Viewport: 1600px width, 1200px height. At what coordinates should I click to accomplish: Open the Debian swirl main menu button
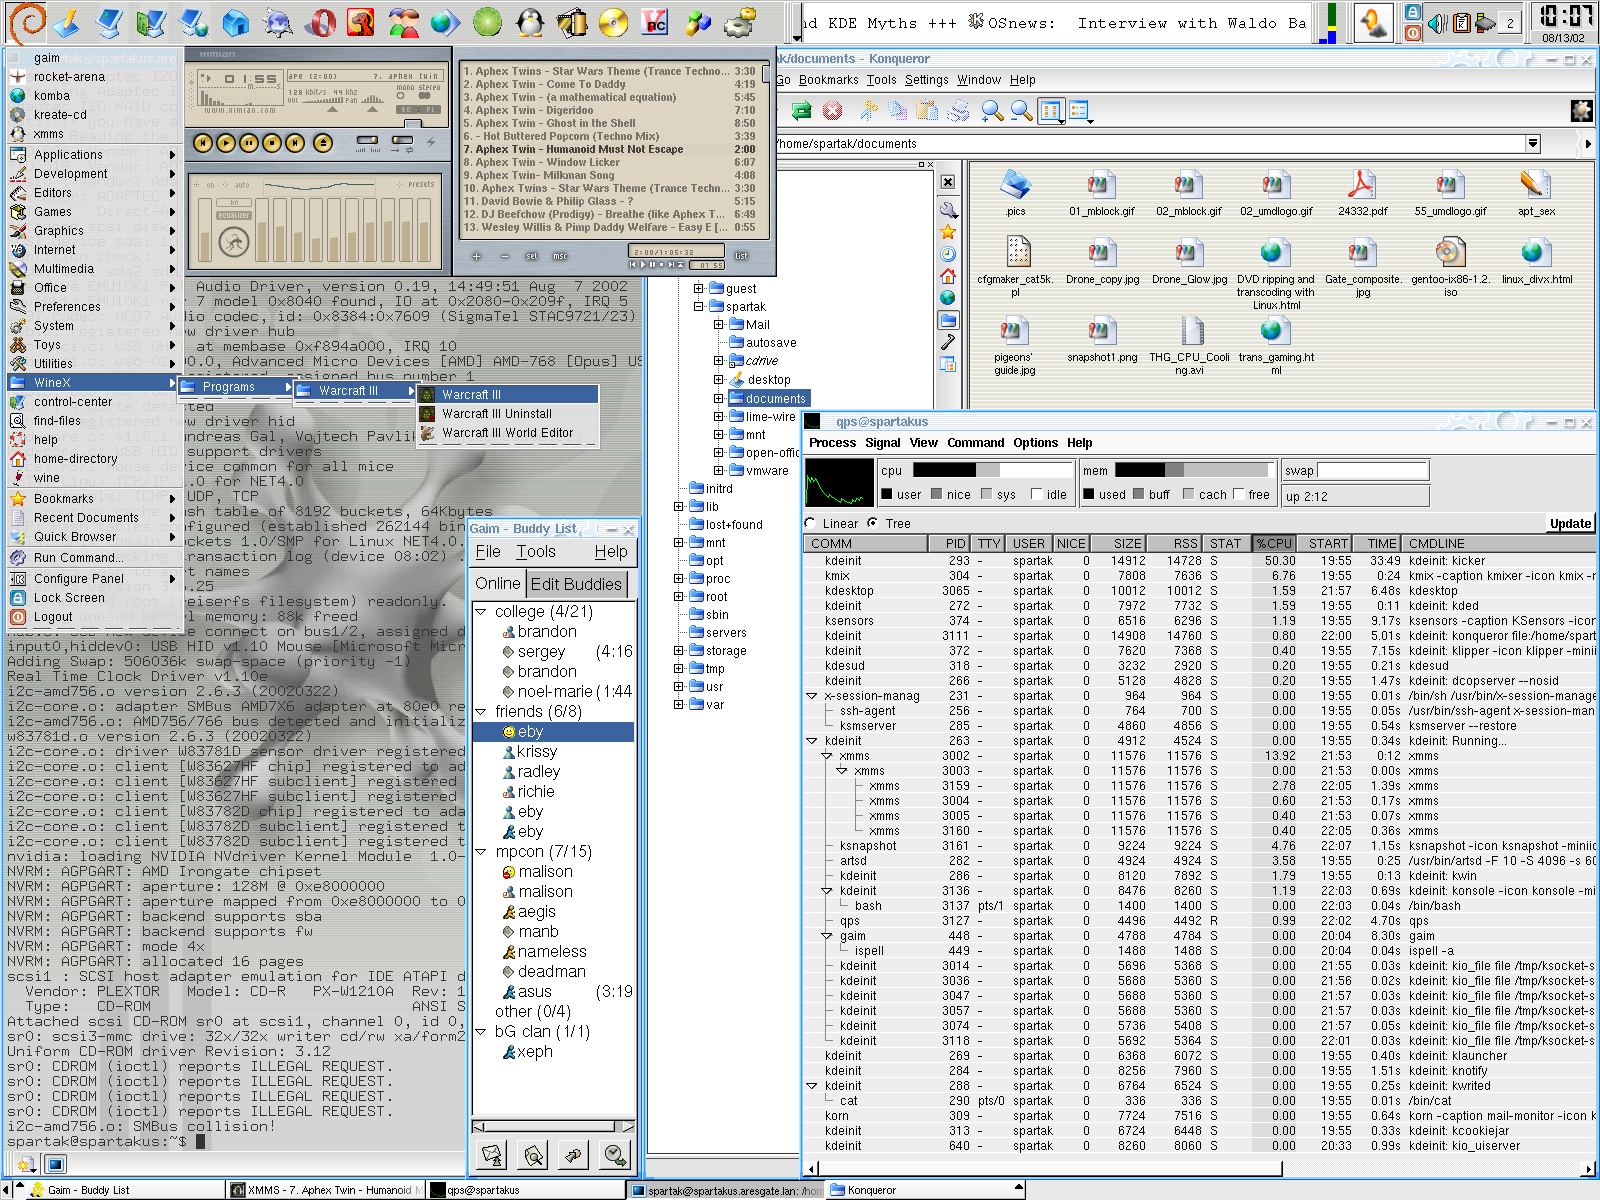[x=25, y=22]
